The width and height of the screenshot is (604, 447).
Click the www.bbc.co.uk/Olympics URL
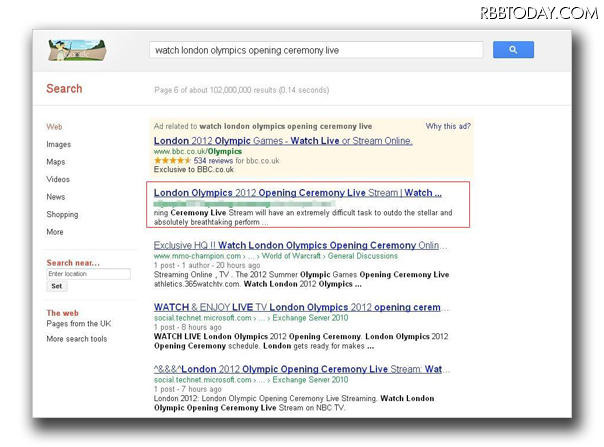click(198, 151)
